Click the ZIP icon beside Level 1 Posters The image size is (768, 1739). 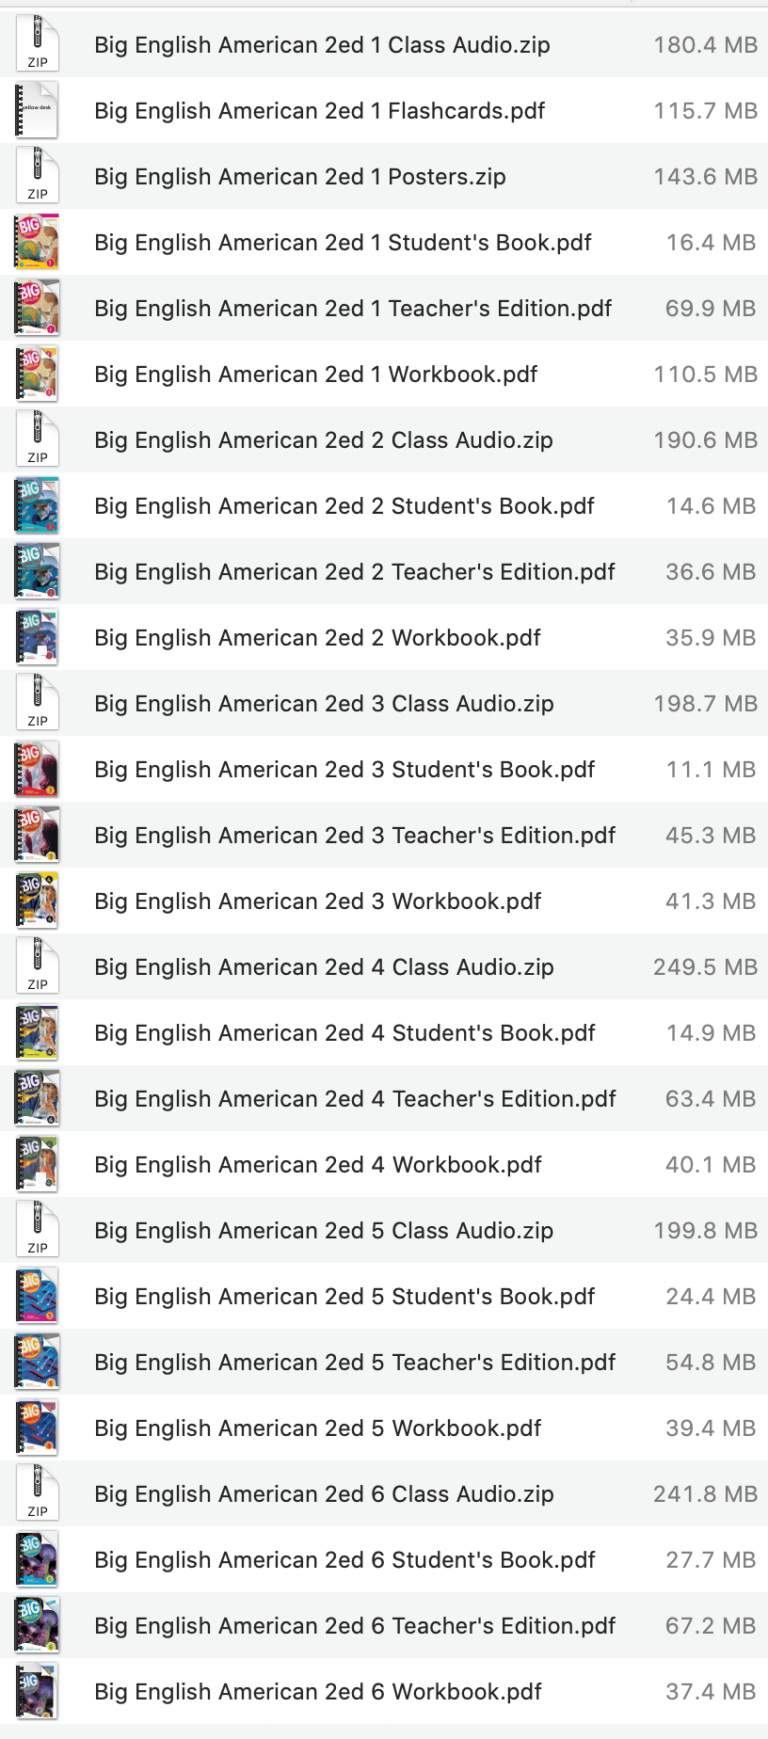pos(36,176)
